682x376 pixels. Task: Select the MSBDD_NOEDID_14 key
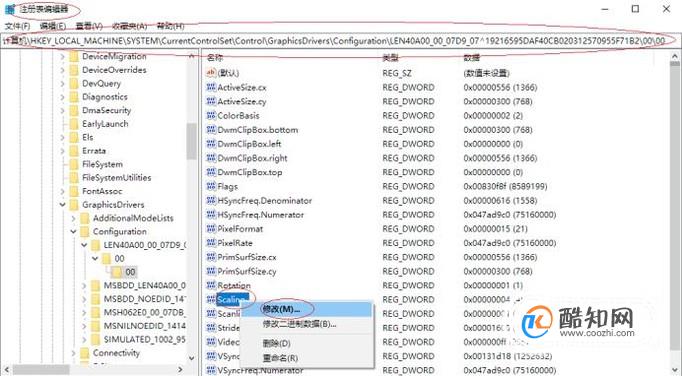144,299
